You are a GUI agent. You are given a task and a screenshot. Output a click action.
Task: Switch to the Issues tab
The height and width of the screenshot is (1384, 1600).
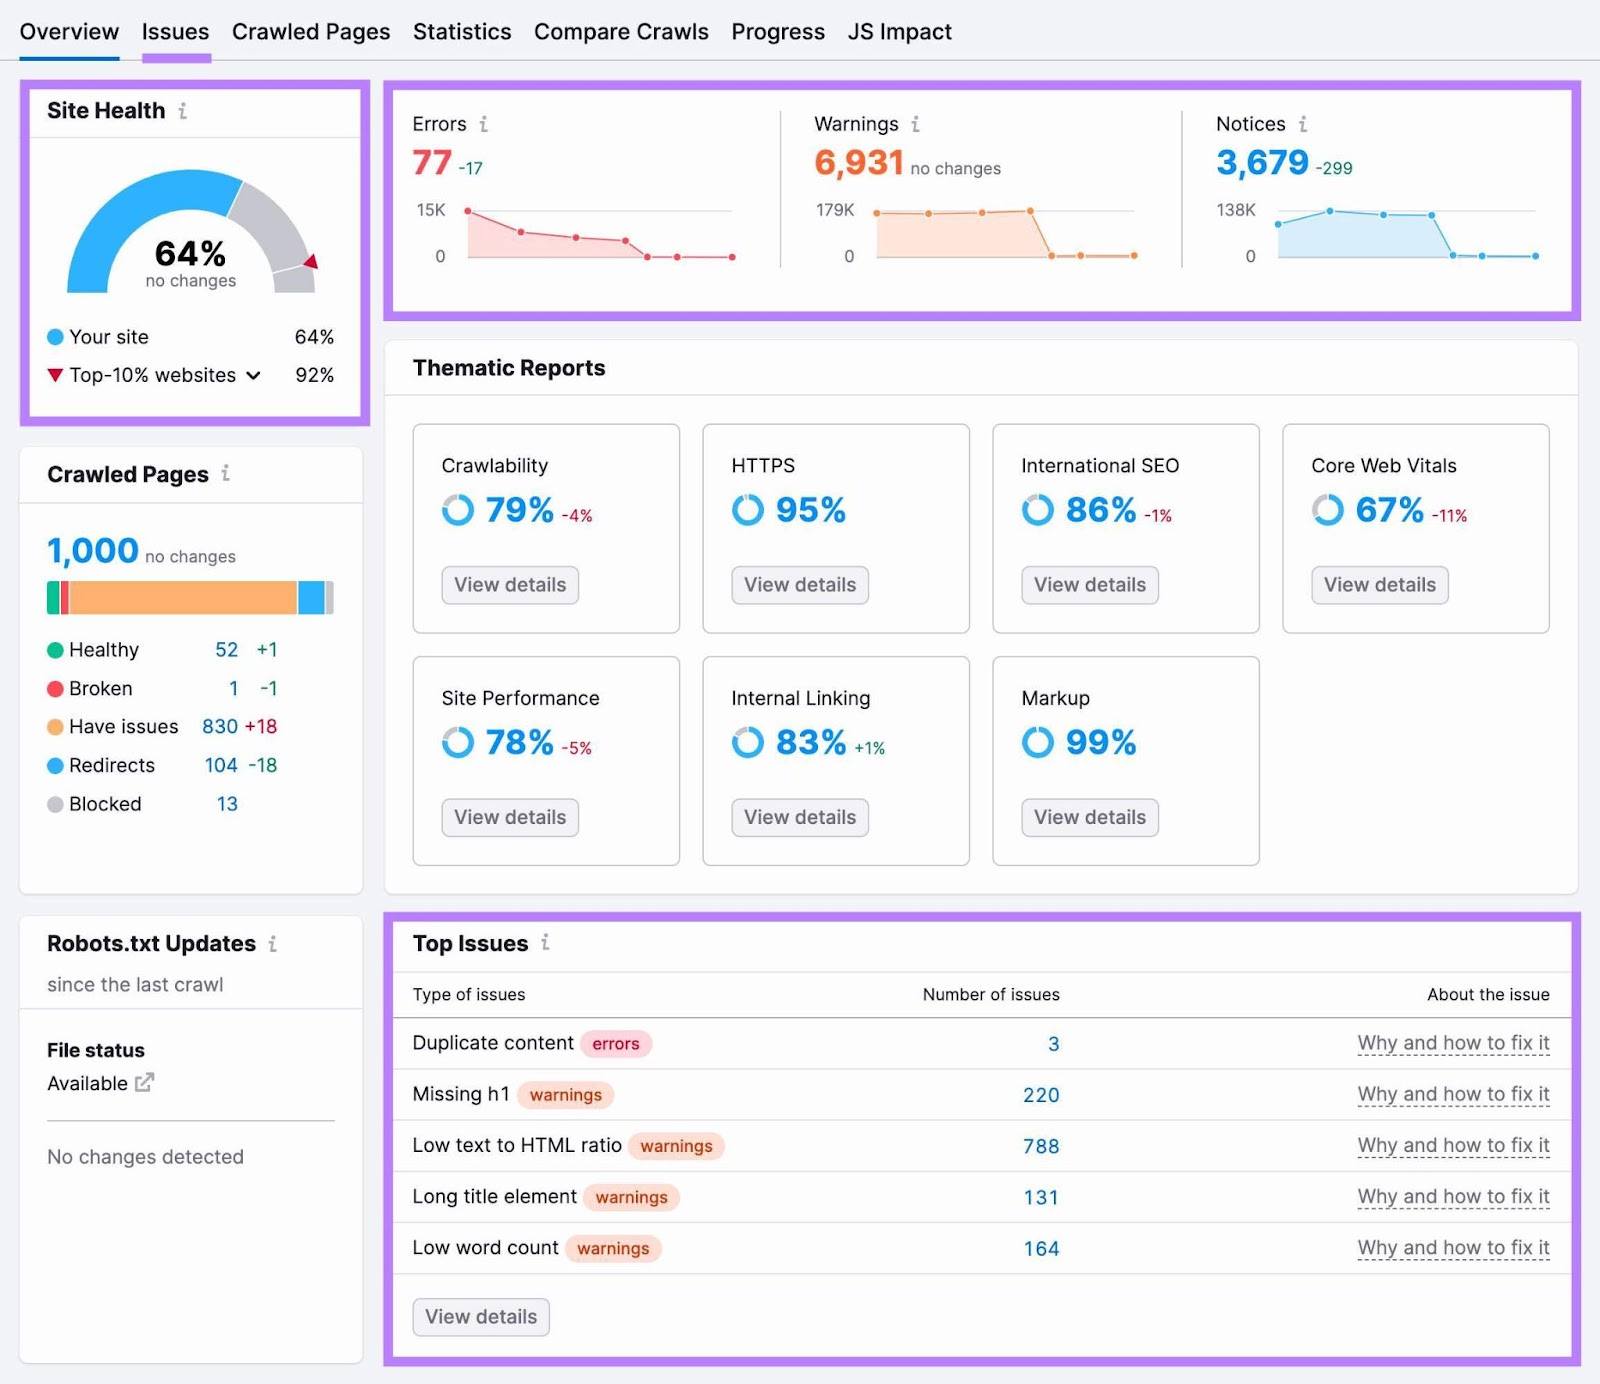175,31
